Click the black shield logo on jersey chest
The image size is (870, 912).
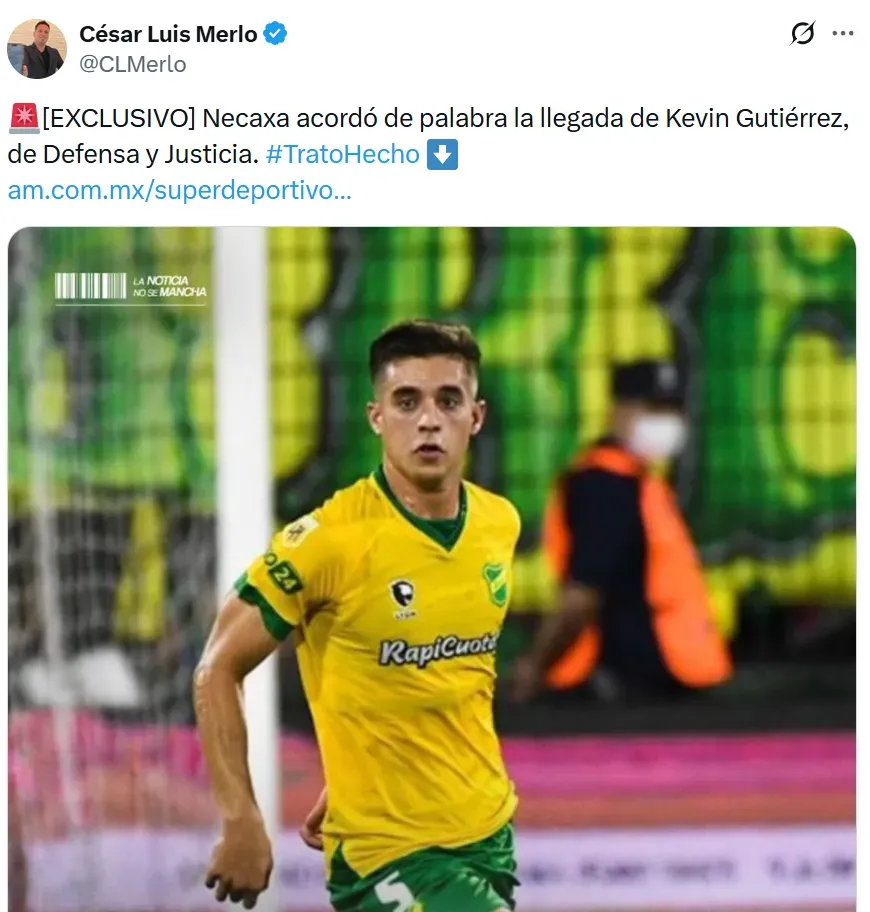click(x=402, y=597)
